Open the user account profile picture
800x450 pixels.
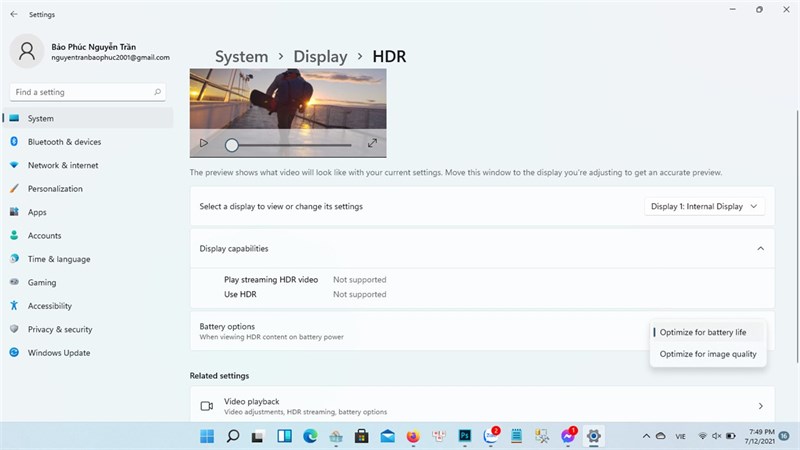(x=27, y=51)
